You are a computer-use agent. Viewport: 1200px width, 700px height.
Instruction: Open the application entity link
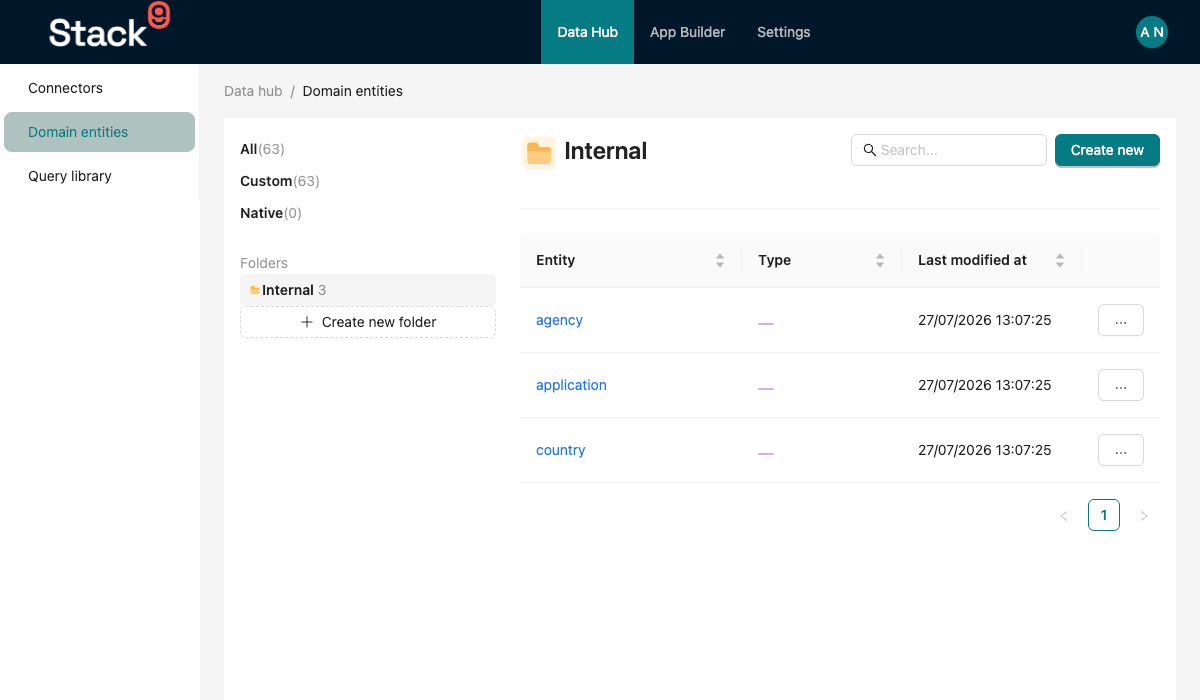pyautogui.click(x=571, y=385)
